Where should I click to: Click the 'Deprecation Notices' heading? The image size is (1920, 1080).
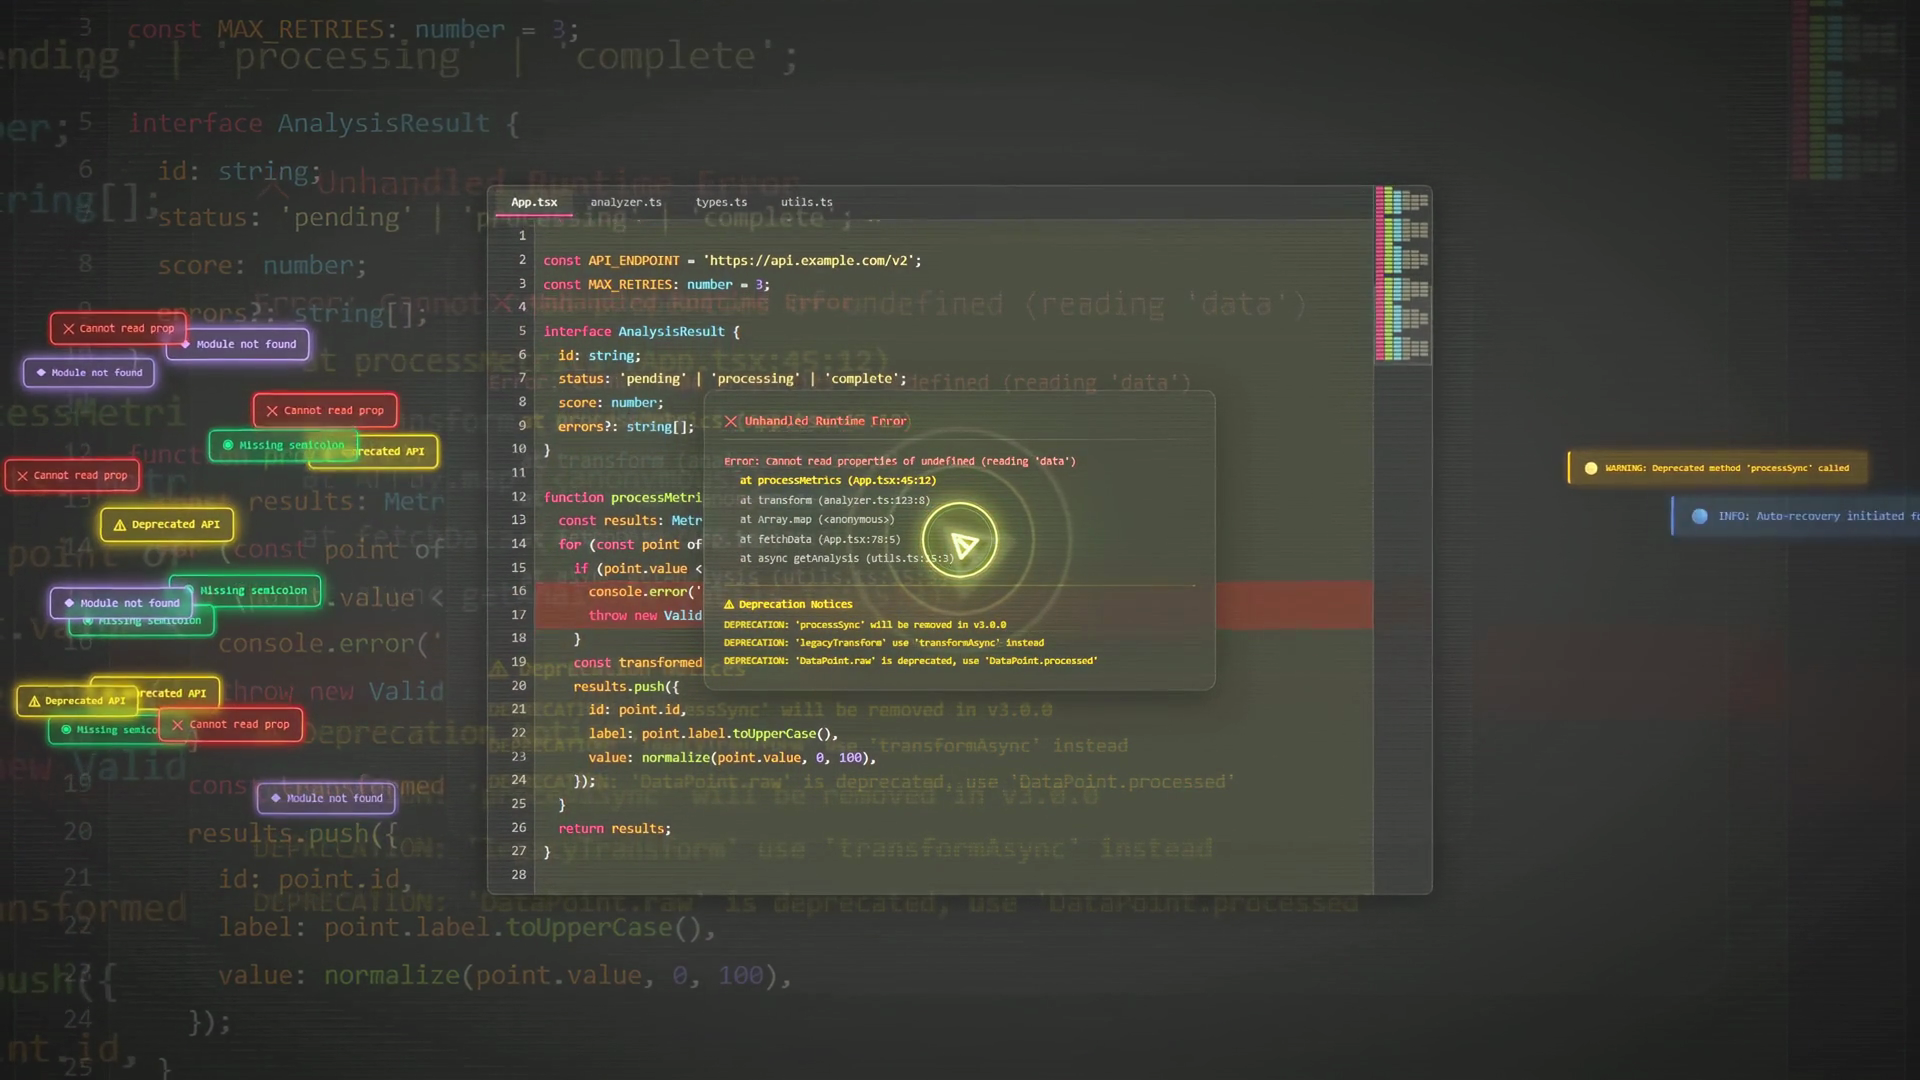point(796,604)
